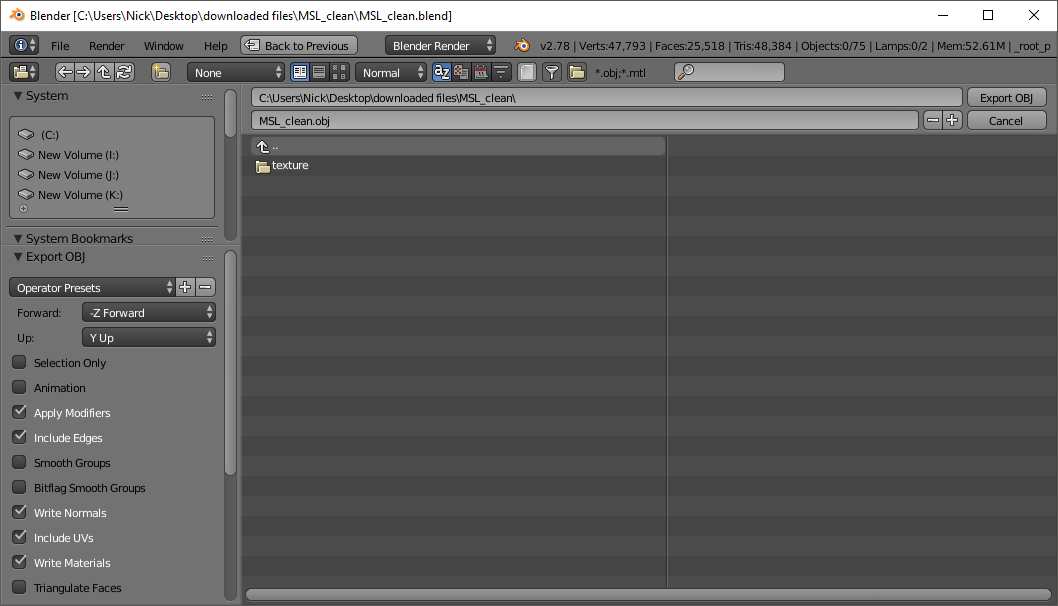
Task: Decrement file name number with minus
Action: (933, 120)
